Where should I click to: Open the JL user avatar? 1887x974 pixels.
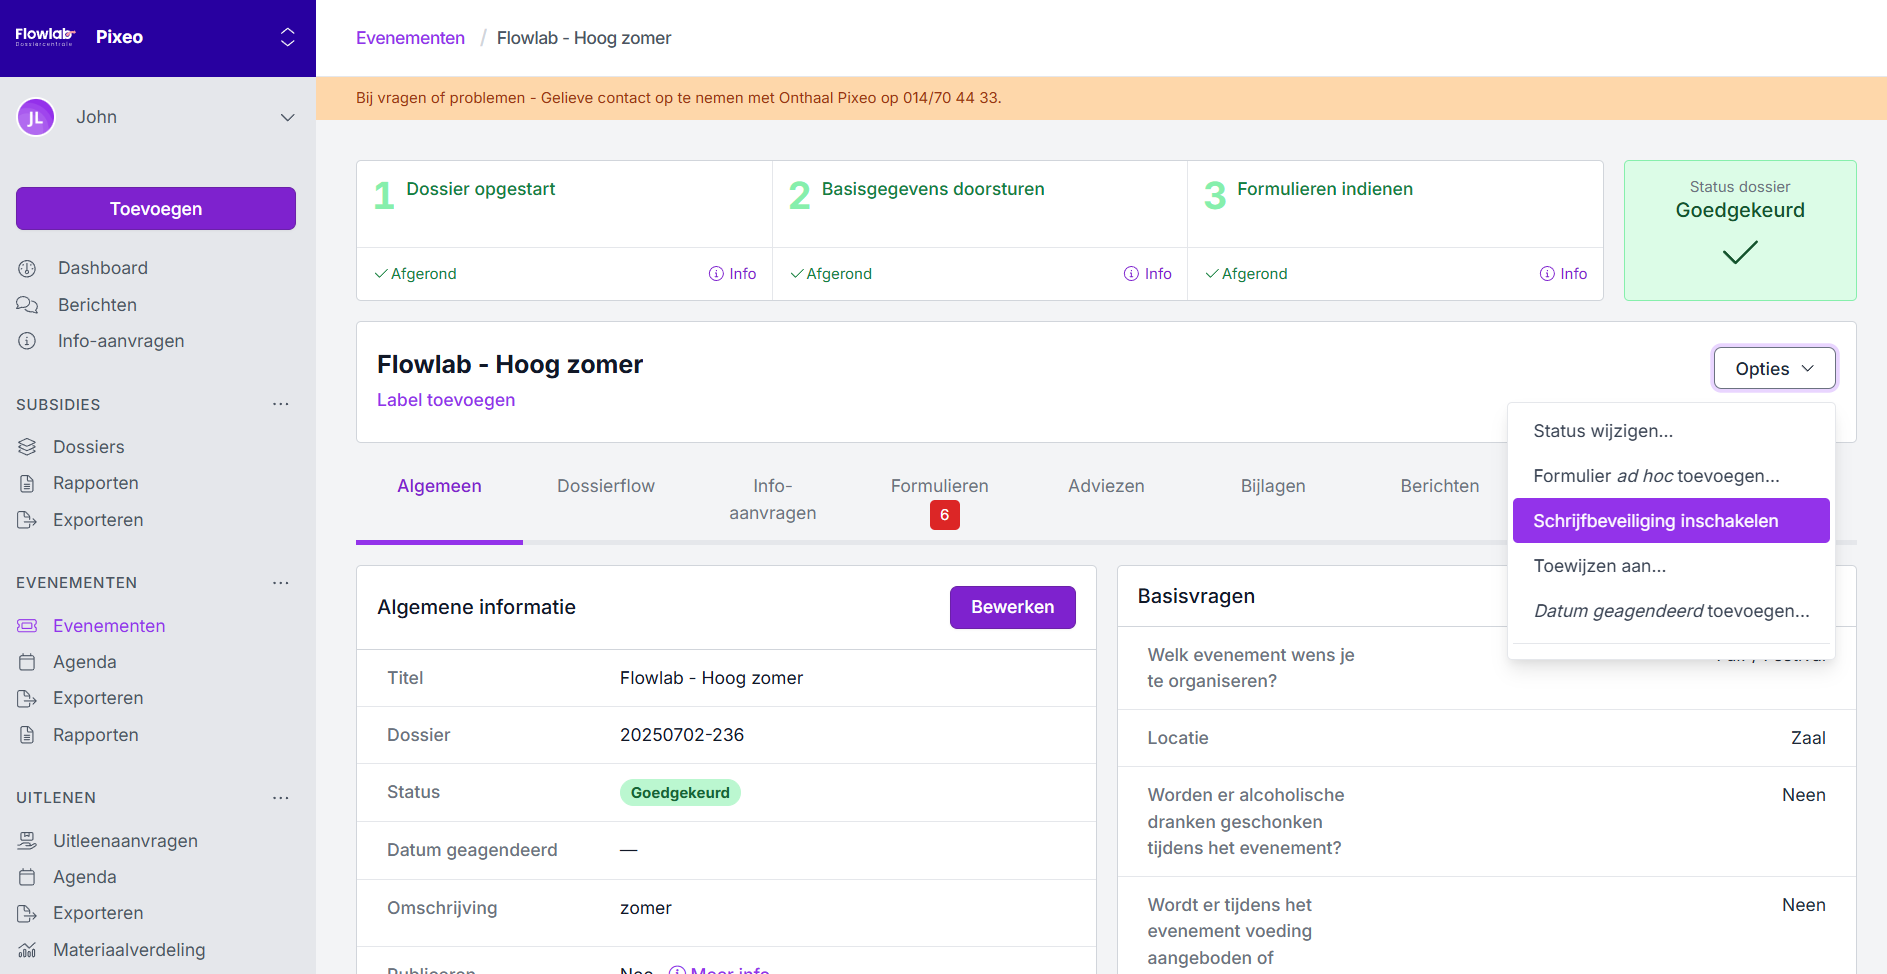tap(36, 117)
